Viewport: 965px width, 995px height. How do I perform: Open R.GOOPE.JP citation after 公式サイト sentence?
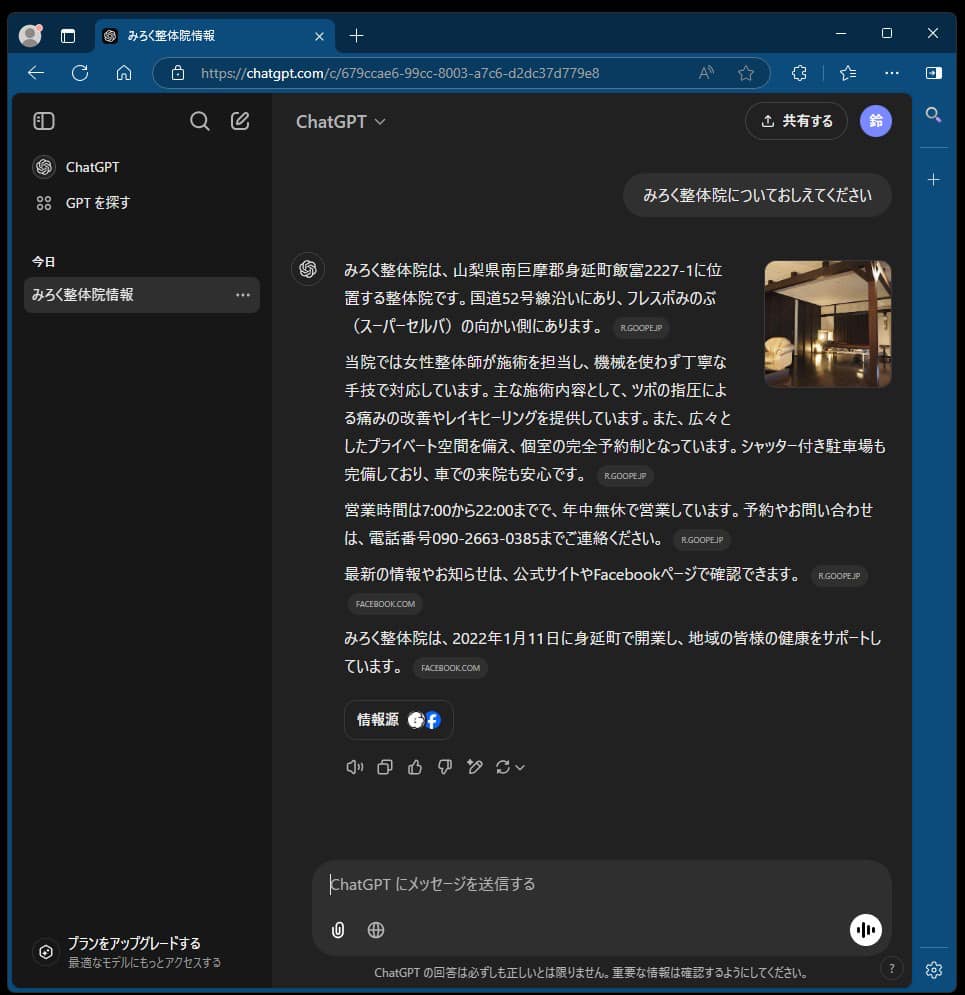tap(839, 576)
